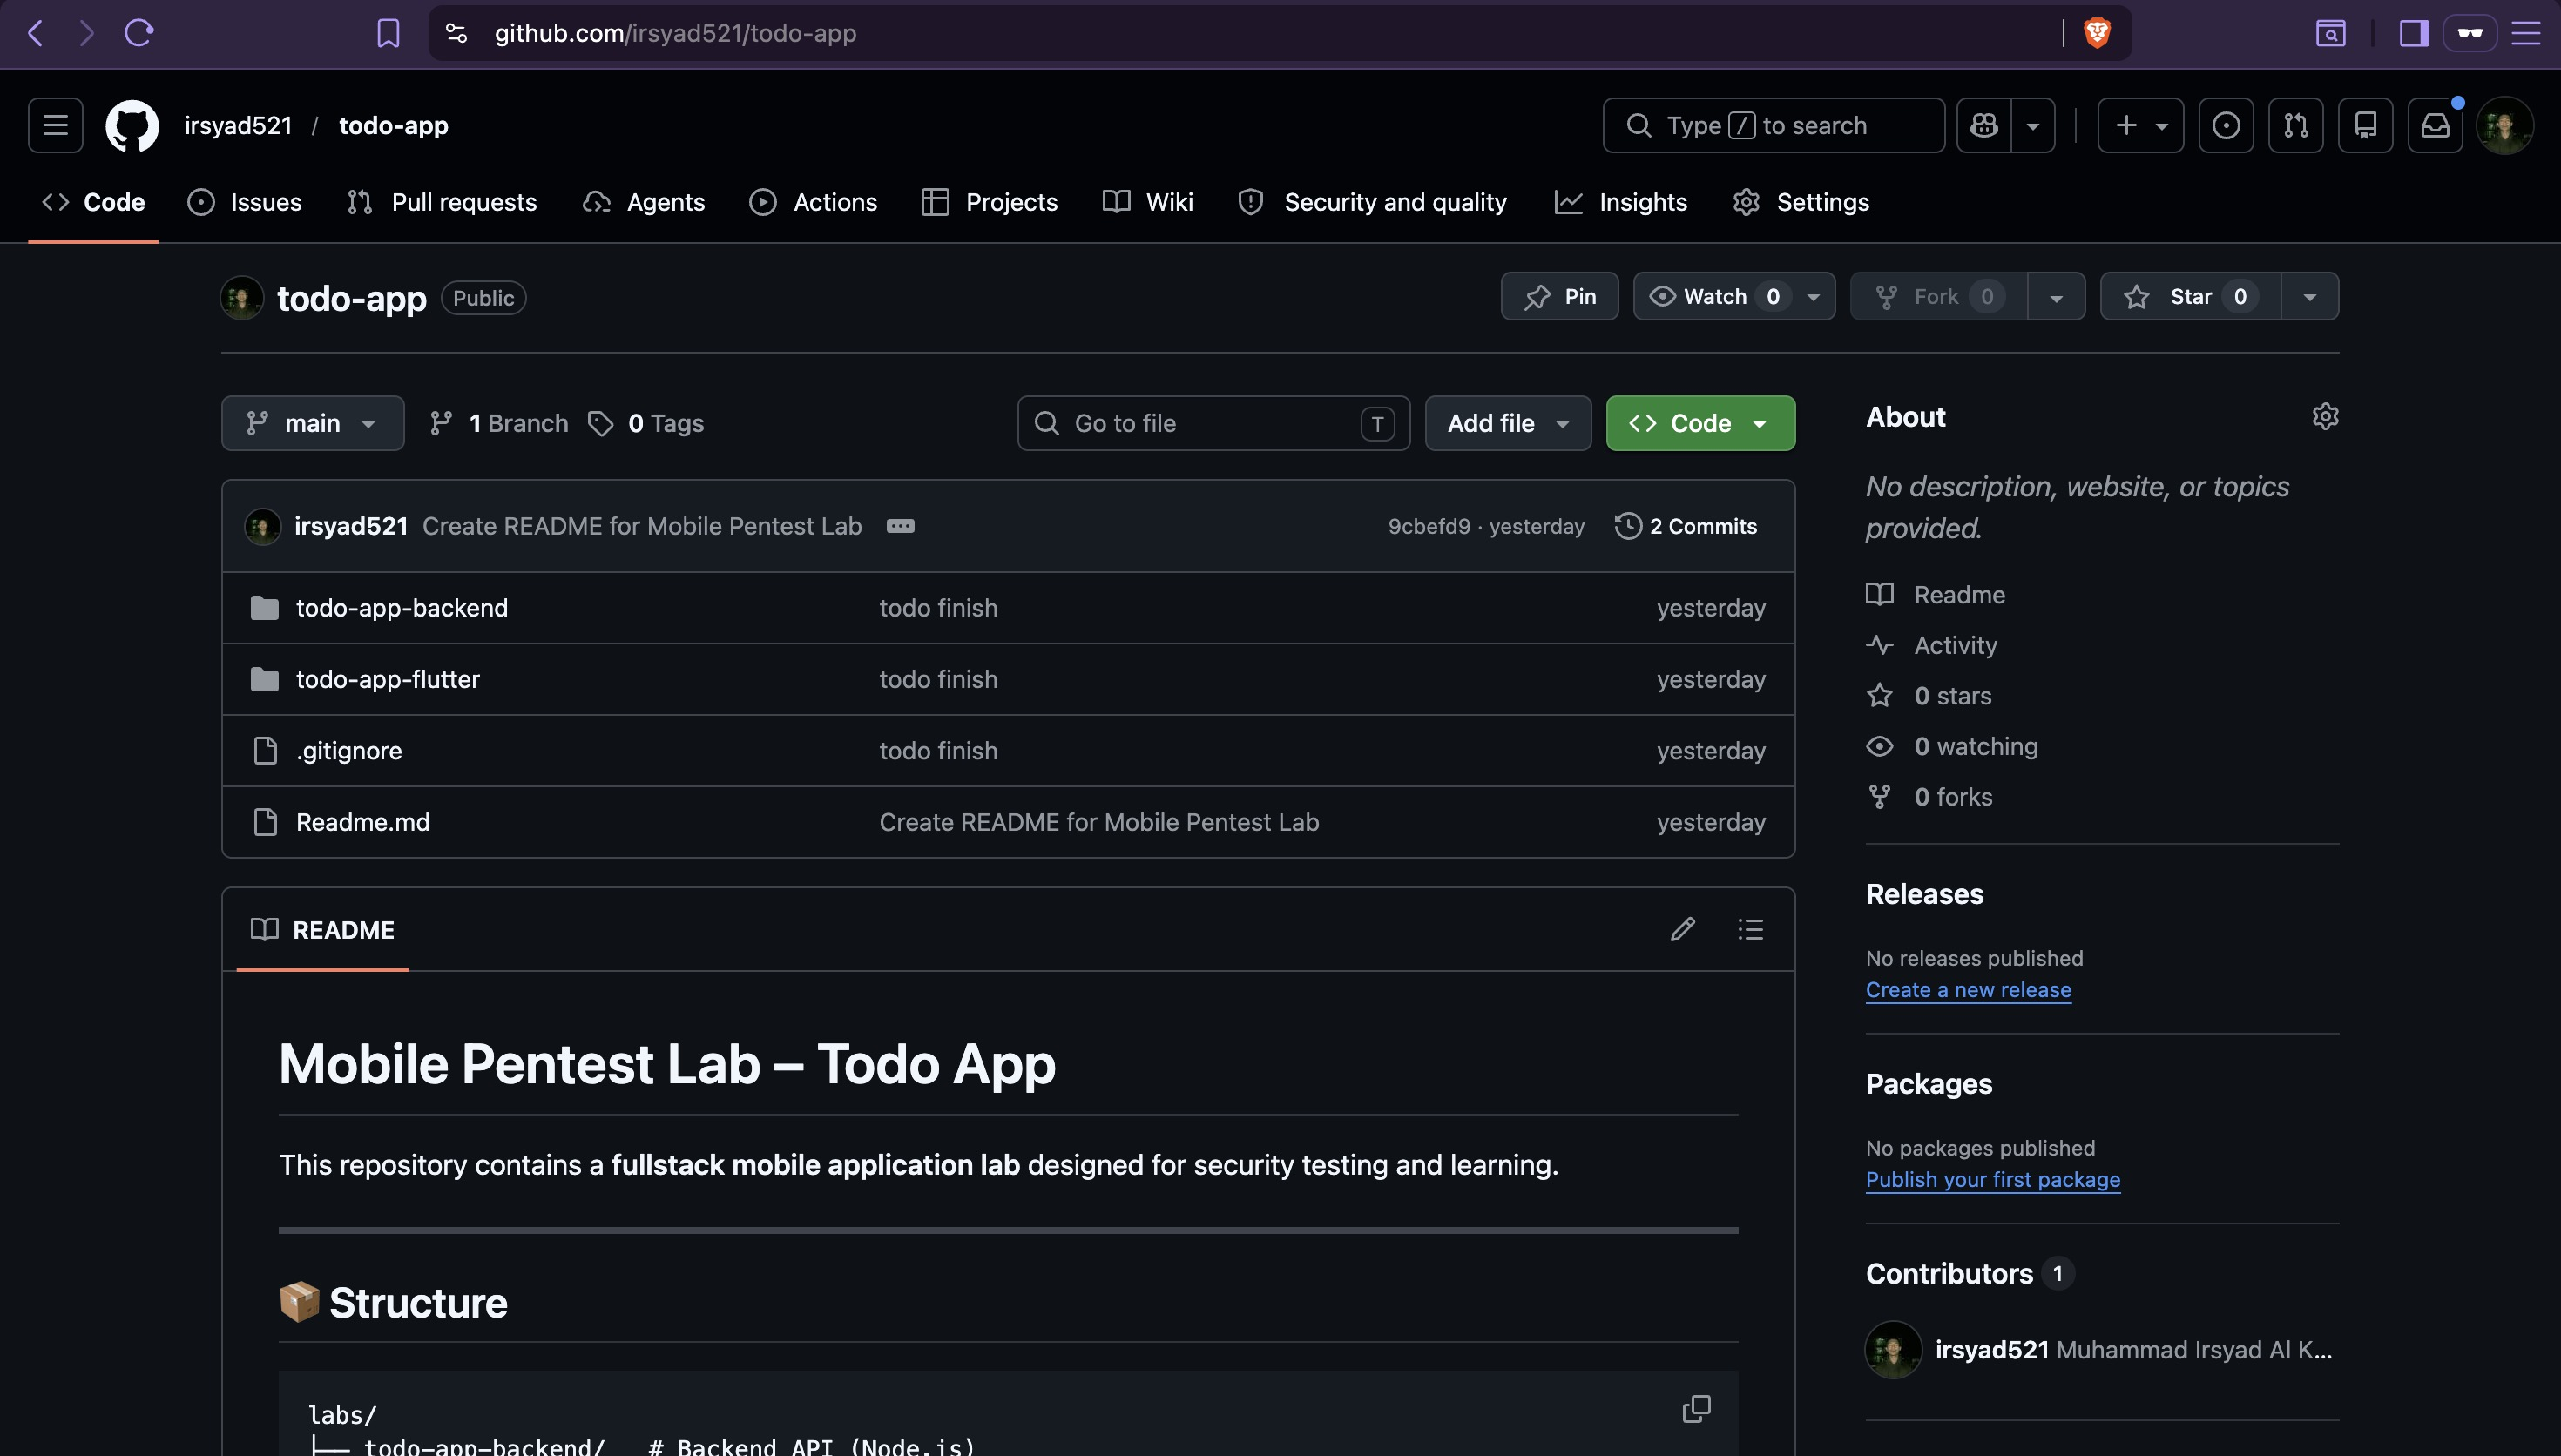Open the repositories icon in header
Image resolution: width=2561 pixels, height=1456 pixels.
pyautogui.click(x=2365, y=125)
